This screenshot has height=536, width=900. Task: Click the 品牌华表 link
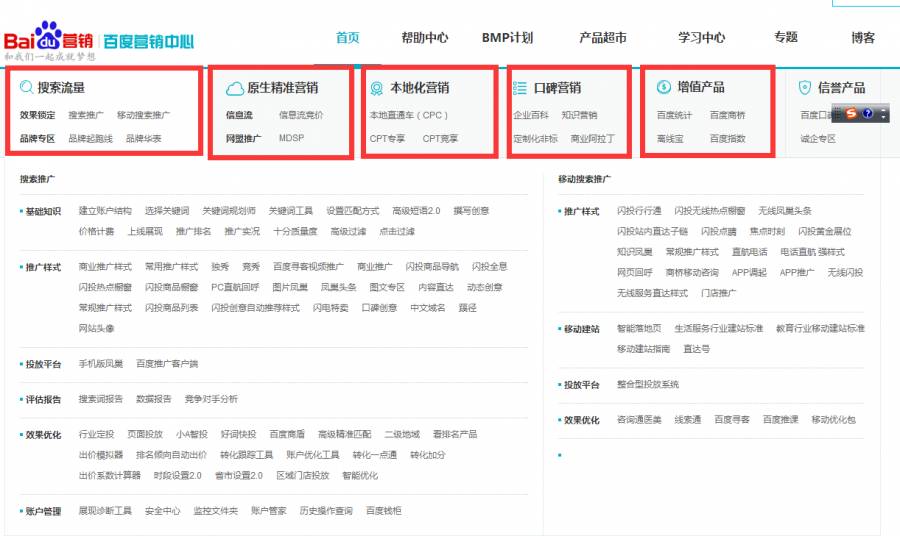(143, 138)
